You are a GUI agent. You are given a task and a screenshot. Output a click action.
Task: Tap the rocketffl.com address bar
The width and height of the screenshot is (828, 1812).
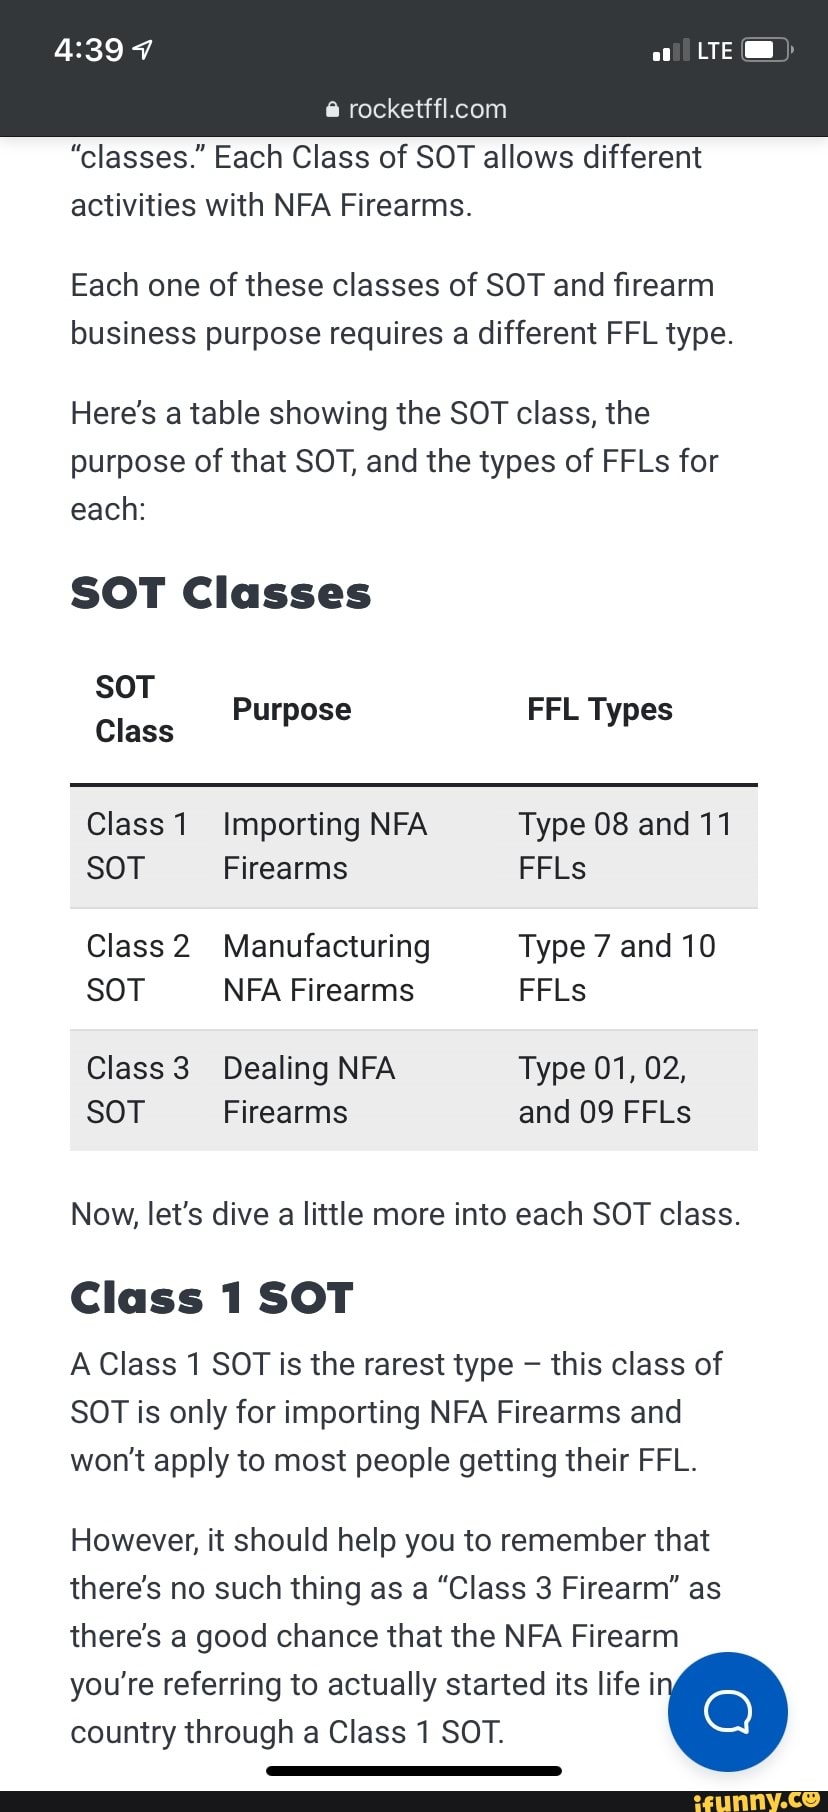427,109
